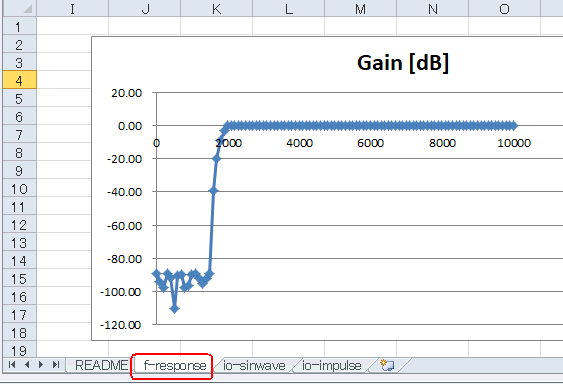Image resolution: width=563 pixels, height=384 pixels.
Task: Click the 10000 horizontal axis label
Action: pos(514,143)
